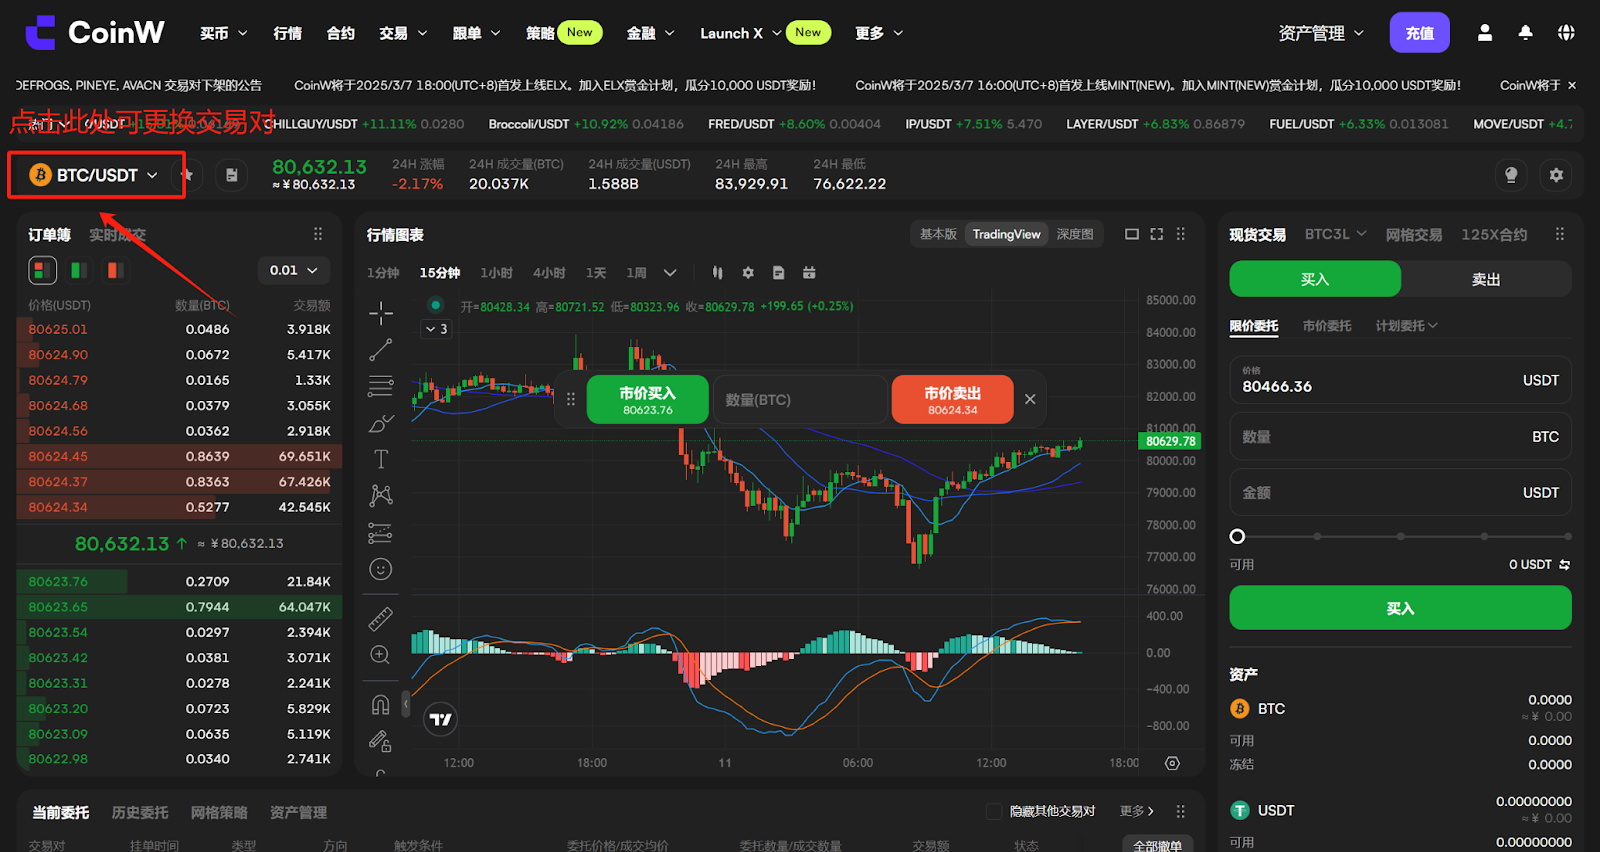
Task: Select the brush drawing tool in chart
Action: point(381,423)
